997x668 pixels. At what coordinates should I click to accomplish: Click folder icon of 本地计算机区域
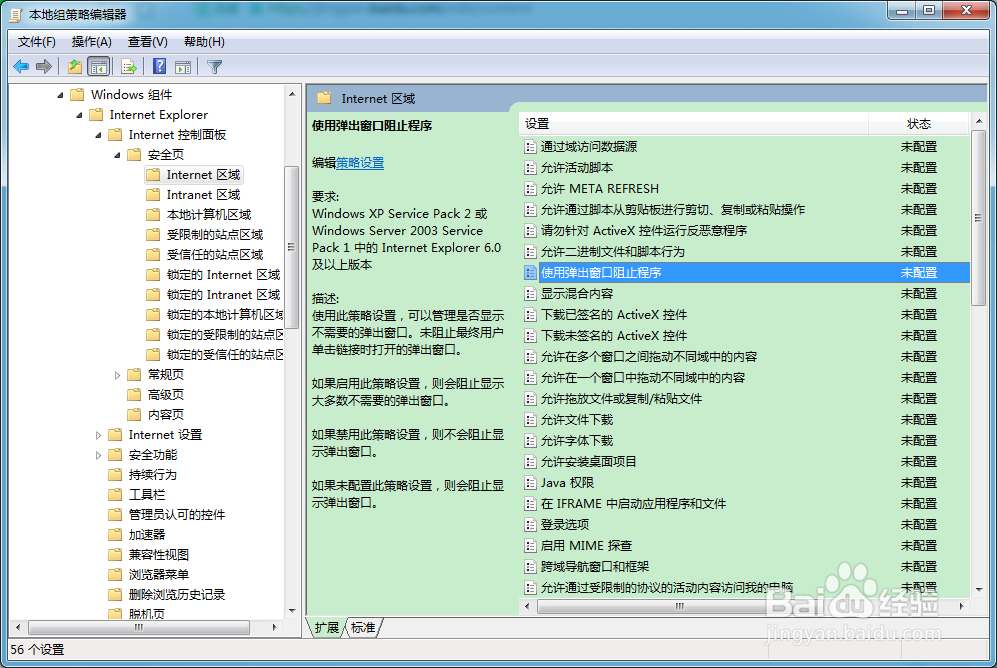[153, 215]
